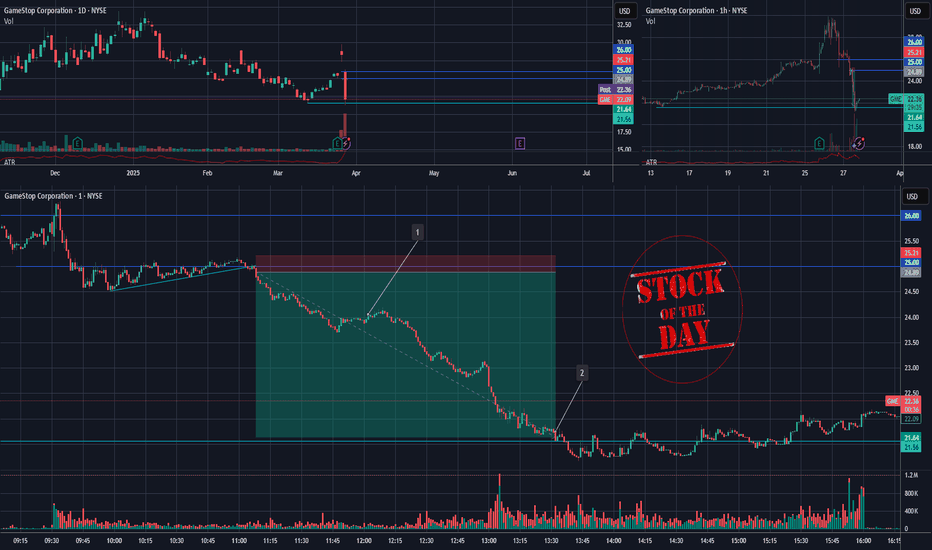Open the lightning news marker on the daily chart

click(346, 143)
